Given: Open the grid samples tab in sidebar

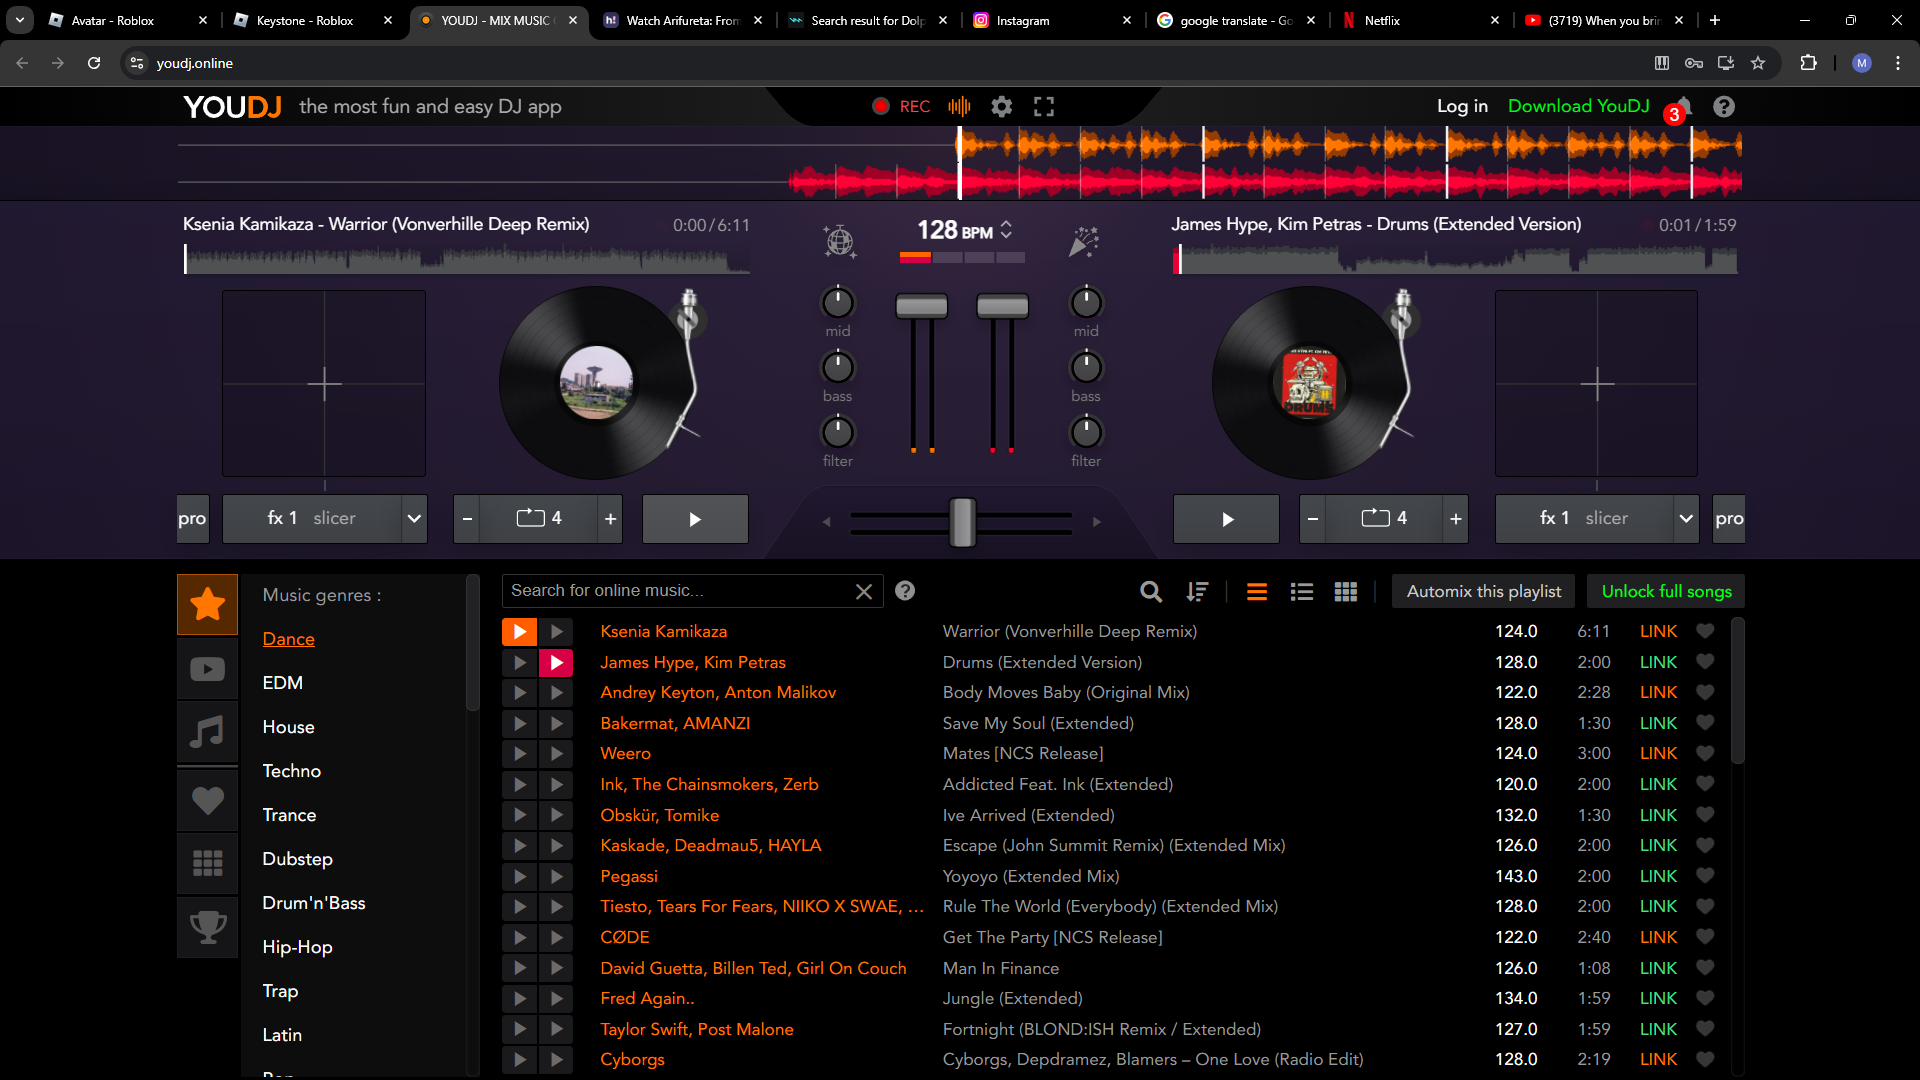Looking at the screenshot, I should pyautogui.click(x=208, y=863).
